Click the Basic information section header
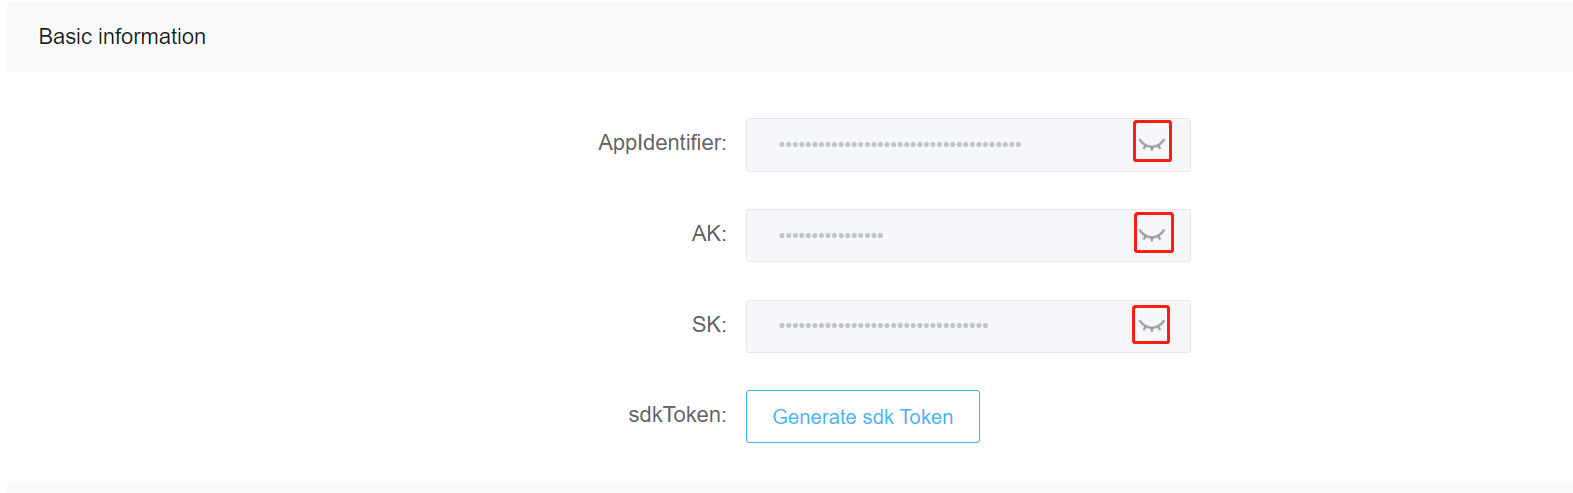The height and width of the screenshot is (493, 1573). coord(789,37)
